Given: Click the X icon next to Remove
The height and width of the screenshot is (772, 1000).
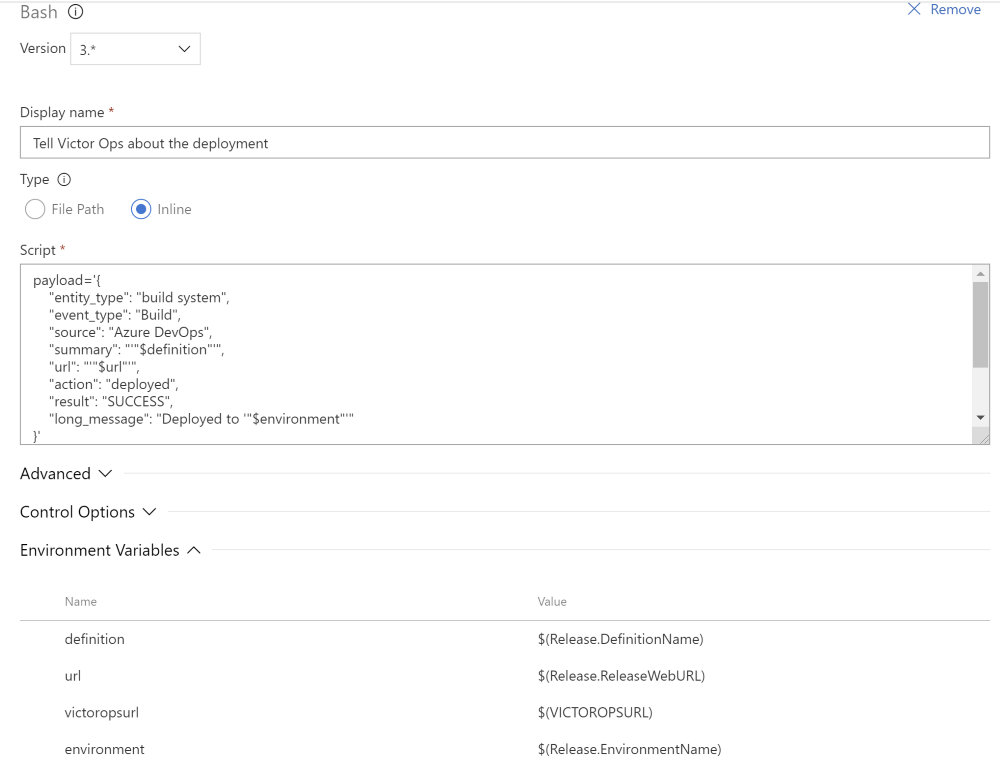Looking at the screenshot, I should click(913, 9).
